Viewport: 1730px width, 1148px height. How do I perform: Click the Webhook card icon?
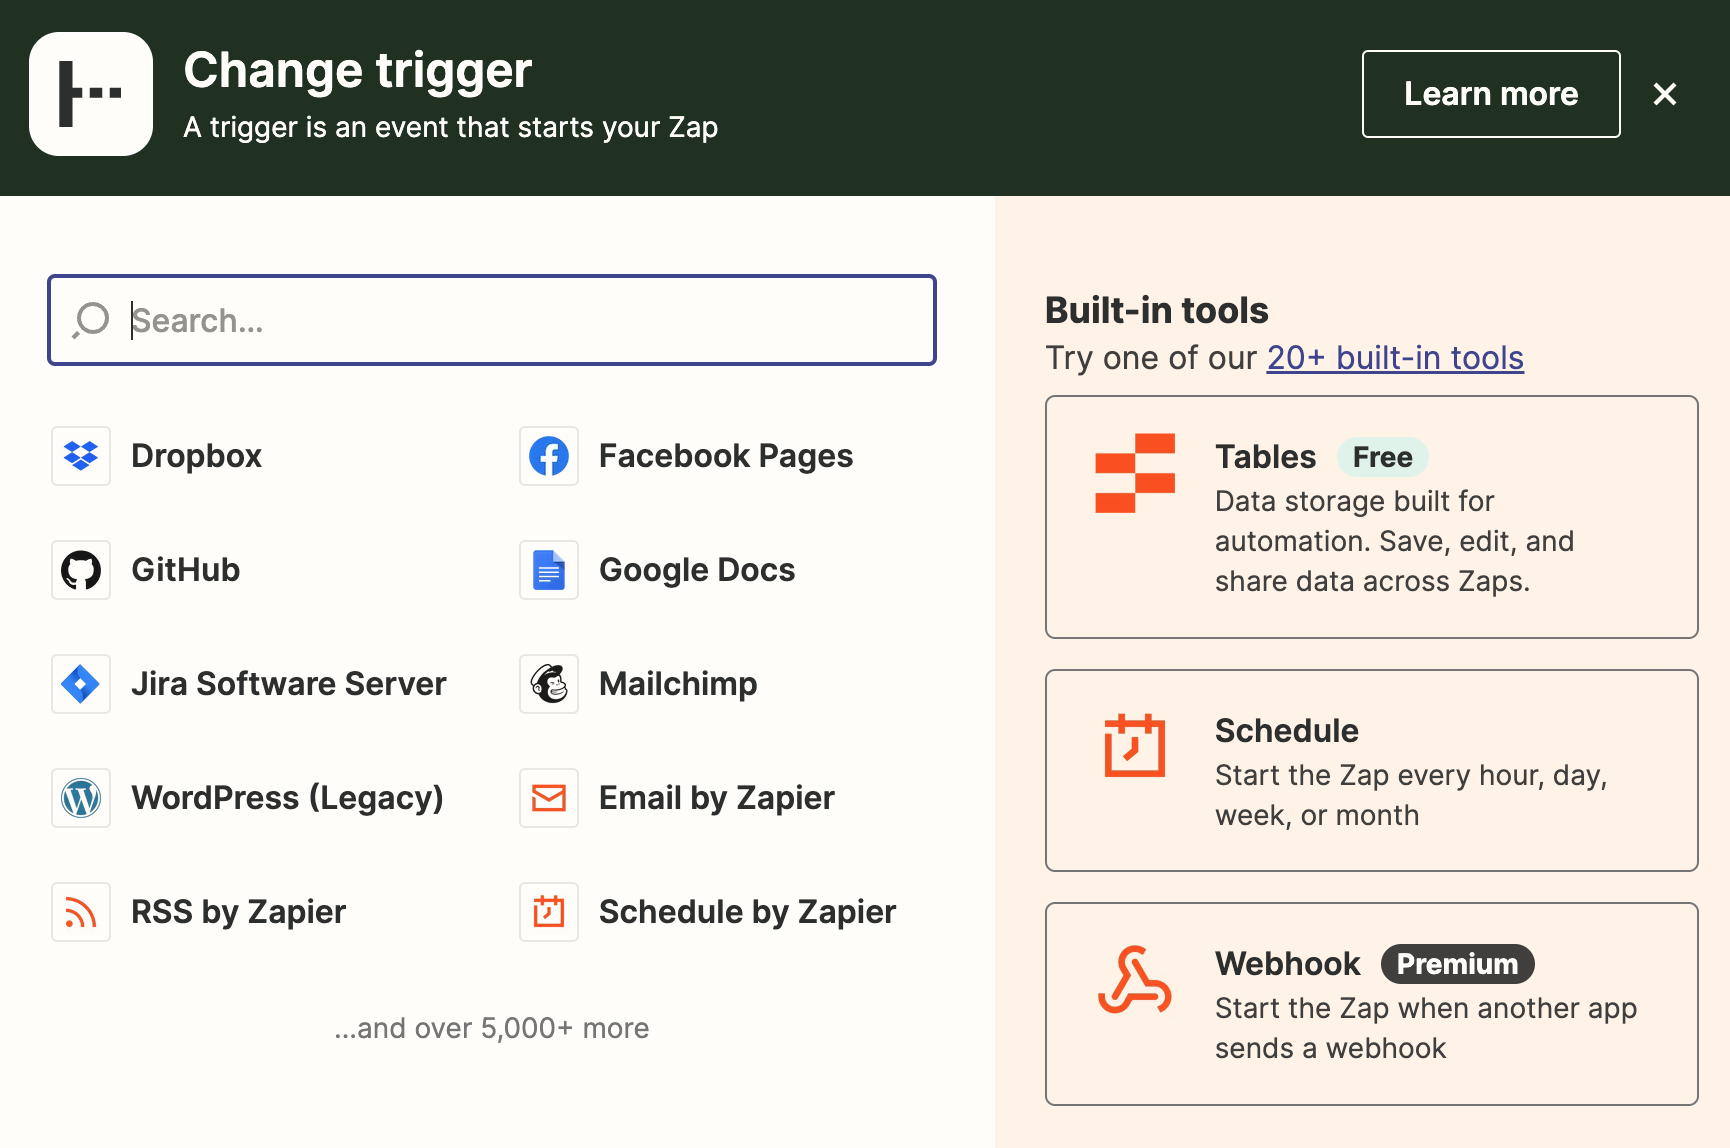tap(1135, 980)
